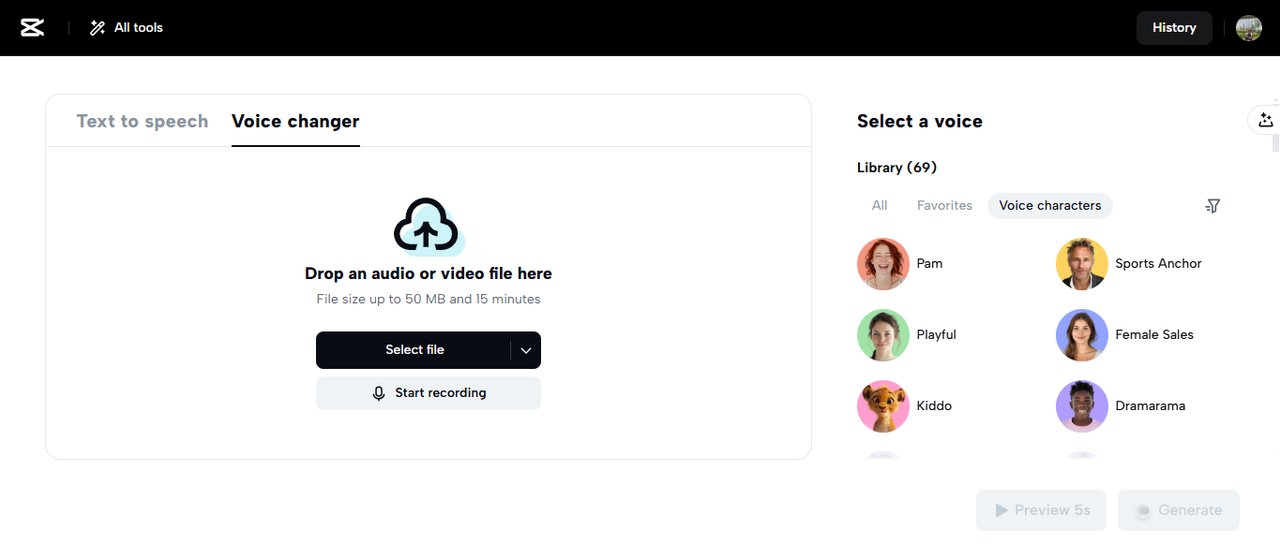Show All voices filter
The image size is (1280, 559).
[x=879, y=206]
